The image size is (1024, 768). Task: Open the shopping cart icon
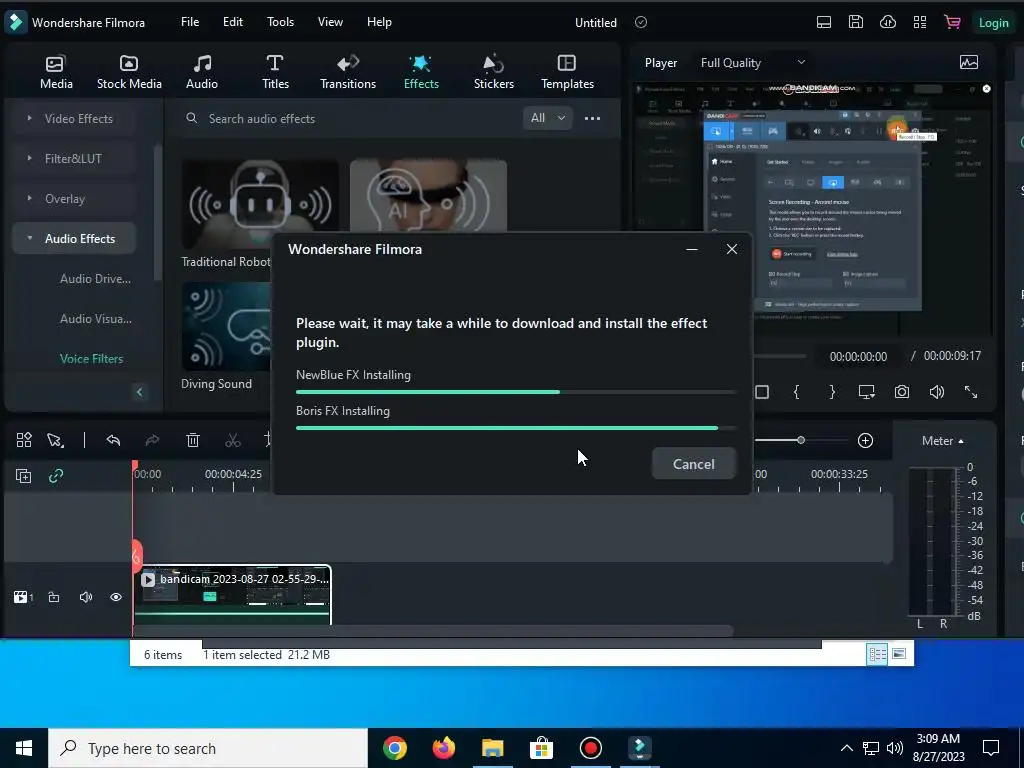coord(952,22)
